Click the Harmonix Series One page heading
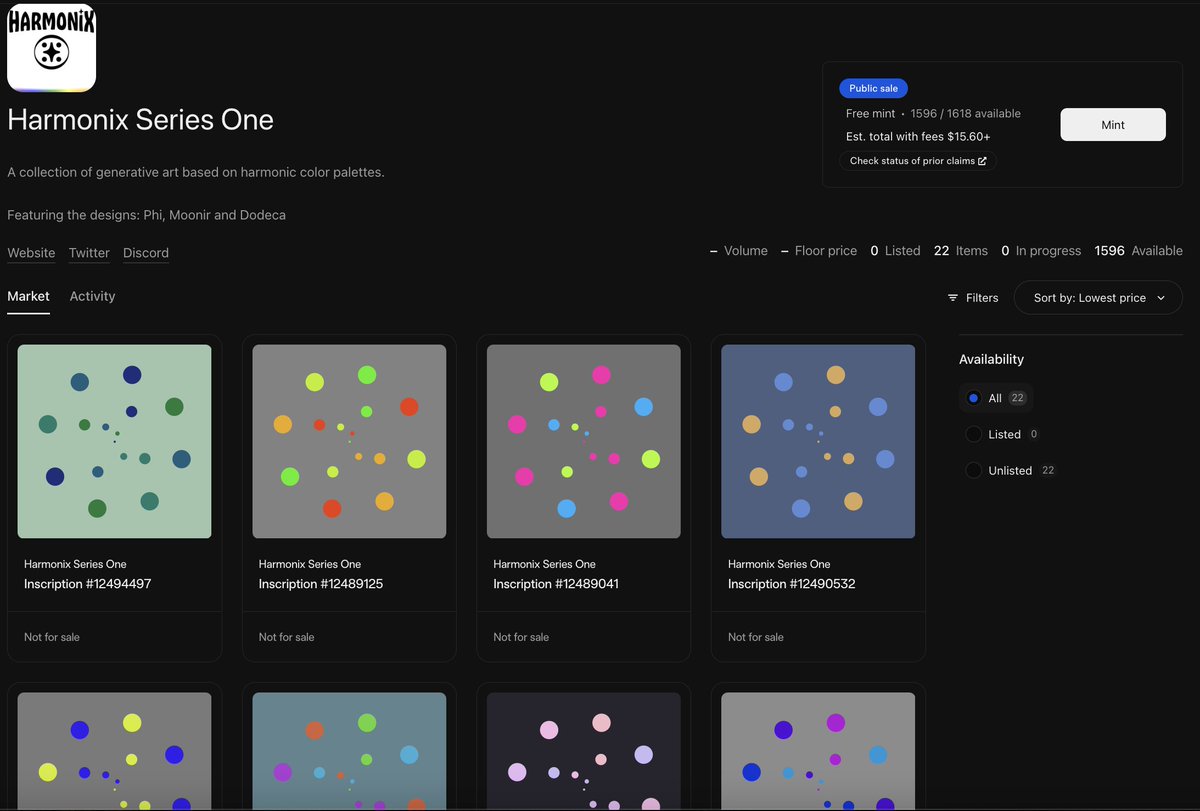This screenshot has height=811, width=1200. point(140,120)
